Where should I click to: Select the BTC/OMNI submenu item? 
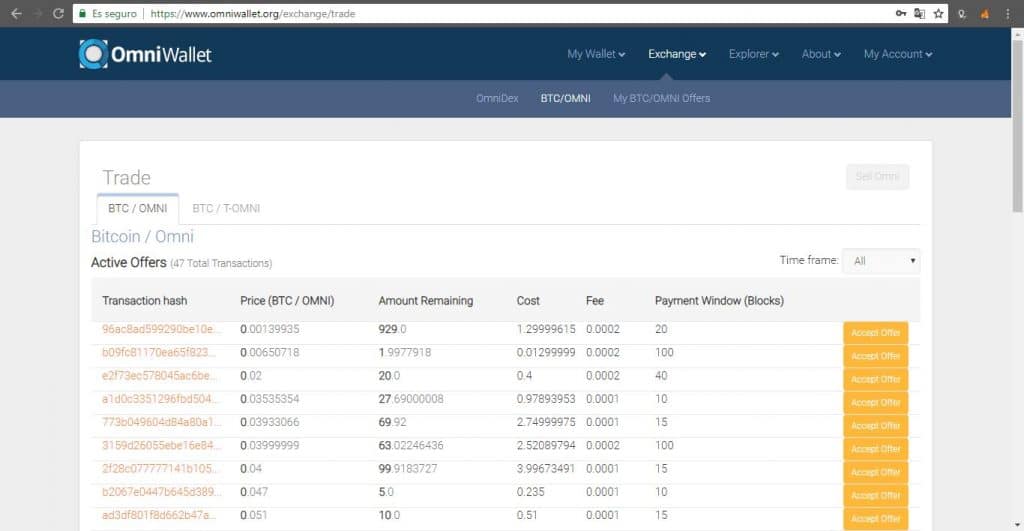(x=566, y=98)
